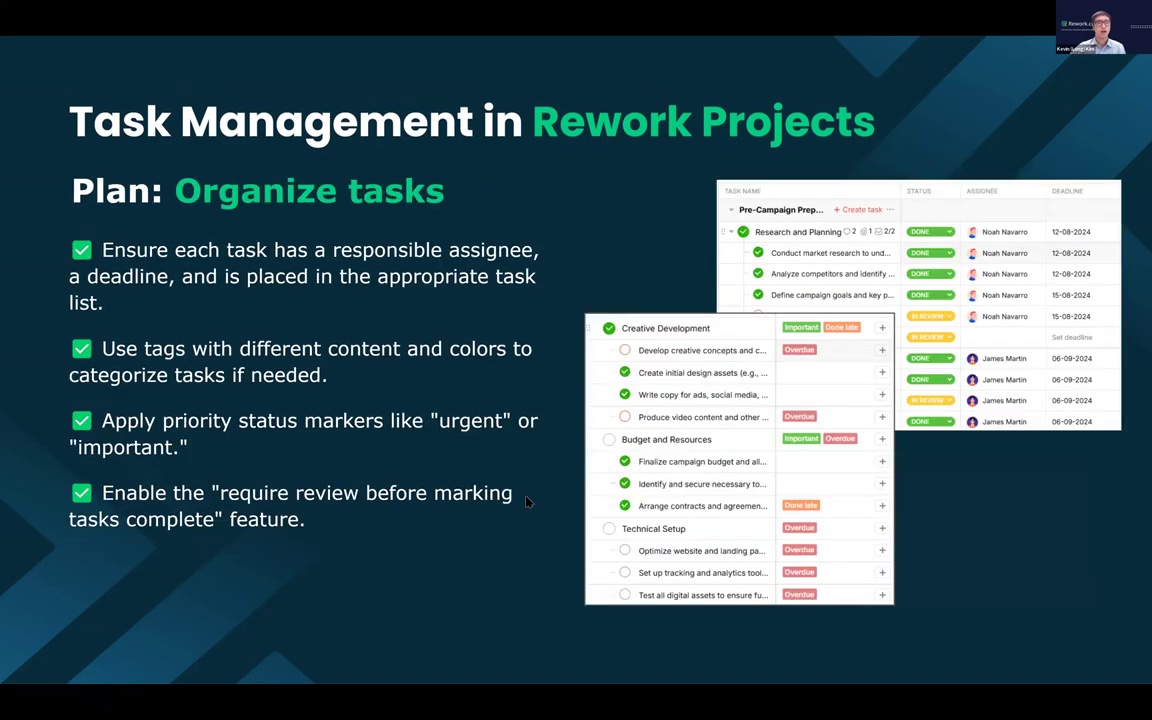Click plus icon beside Create initial design assets

tap(882, 372)
